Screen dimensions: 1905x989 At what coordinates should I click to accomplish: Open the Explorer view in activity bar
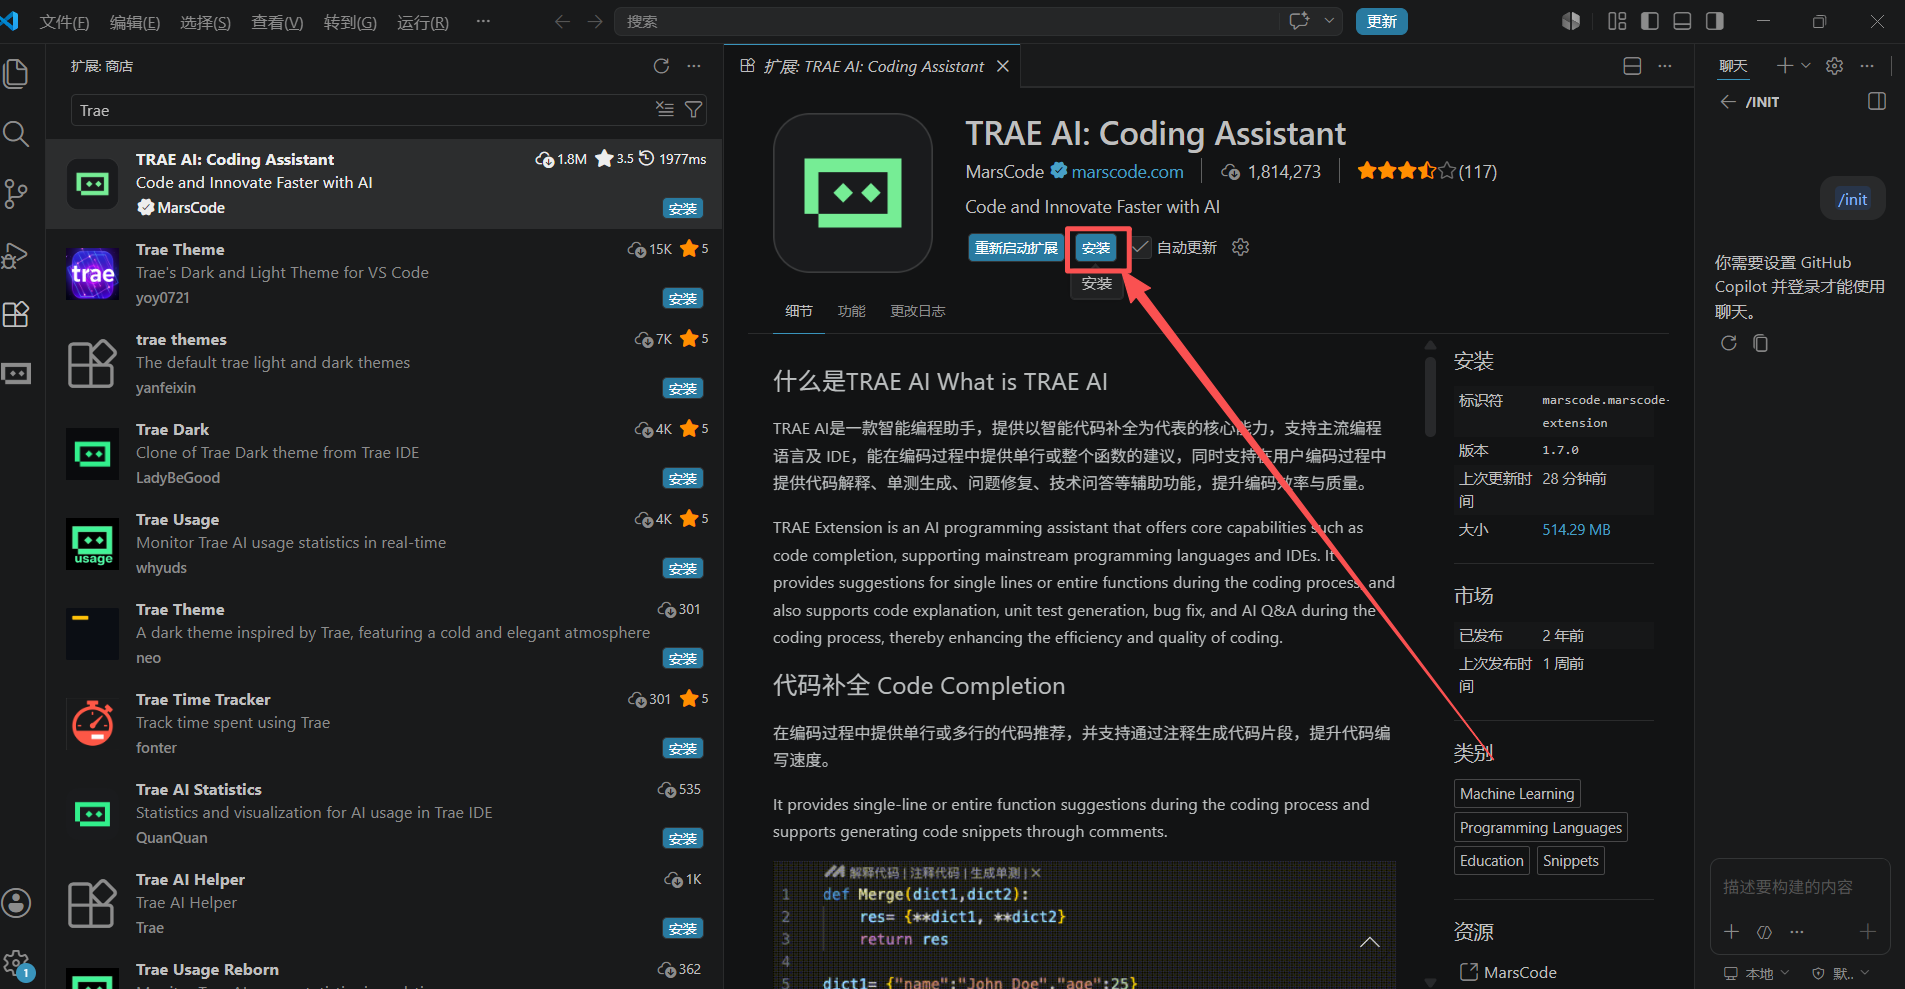click(x=16, y=74)
